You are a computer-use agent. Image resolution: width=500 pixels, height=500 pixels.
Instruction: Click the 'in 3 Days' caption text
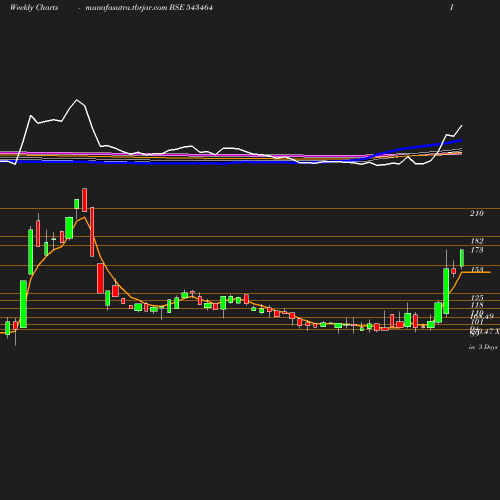point(483,347)
